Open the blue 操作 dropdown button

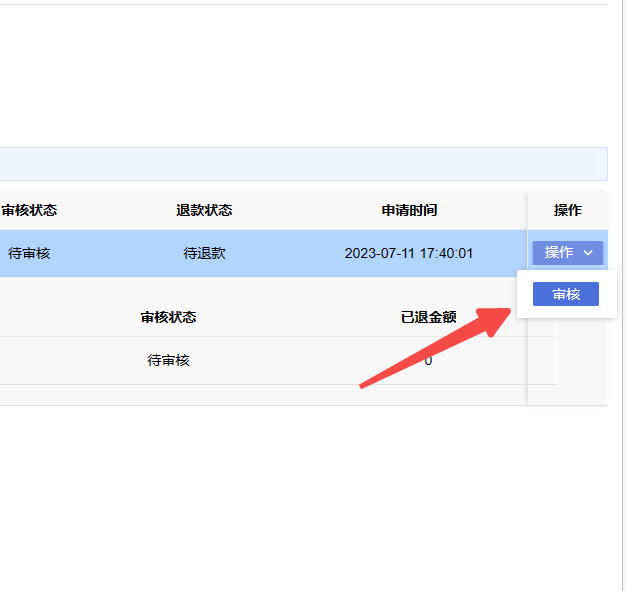567,253
